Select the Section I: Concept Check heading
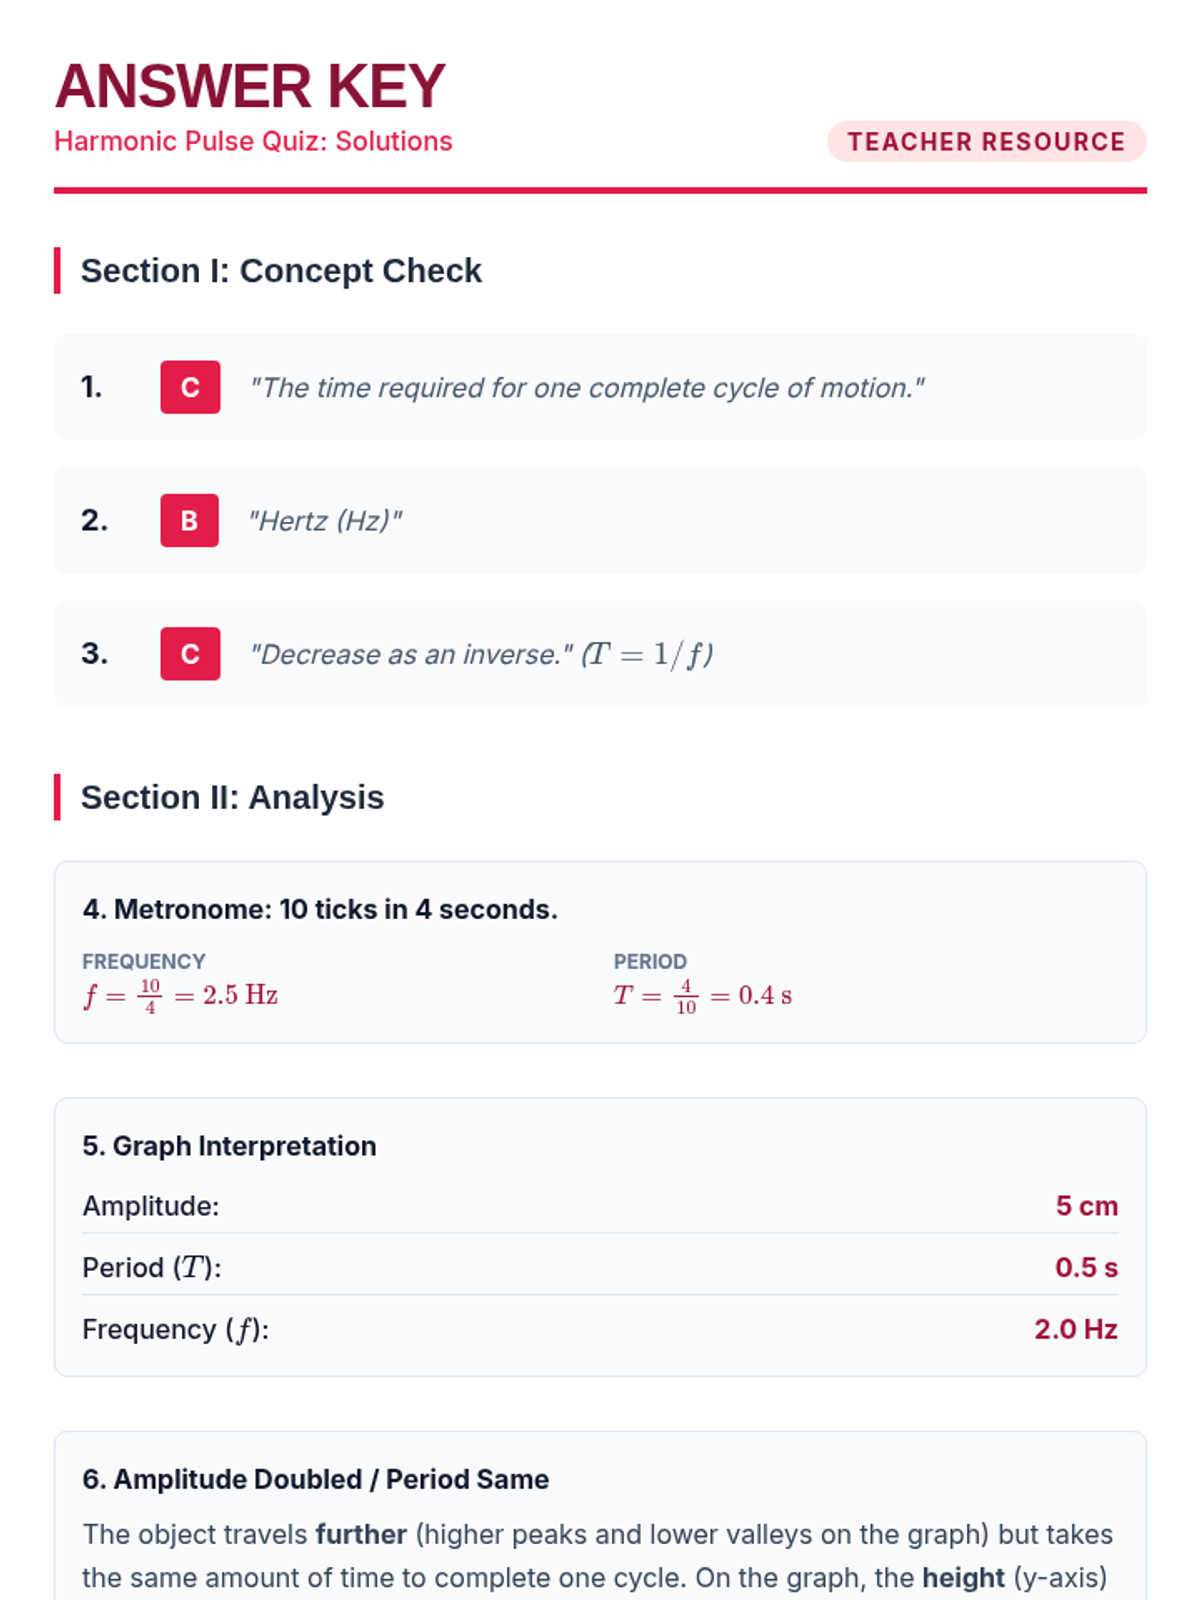This screenshot has height=1600, width=1200. [x=281, y=271]
